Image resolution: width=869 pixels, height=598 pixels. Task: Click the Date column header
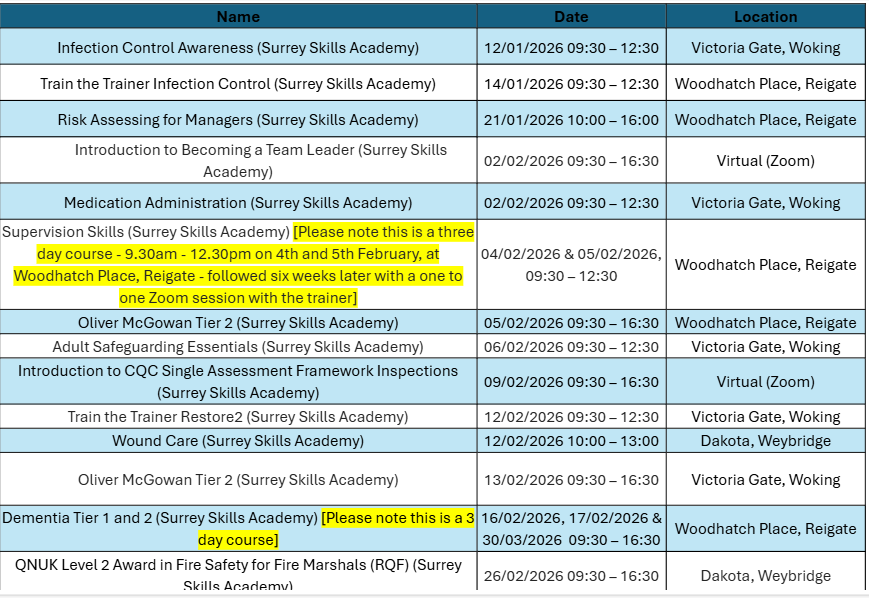click(x=571, y=16)
